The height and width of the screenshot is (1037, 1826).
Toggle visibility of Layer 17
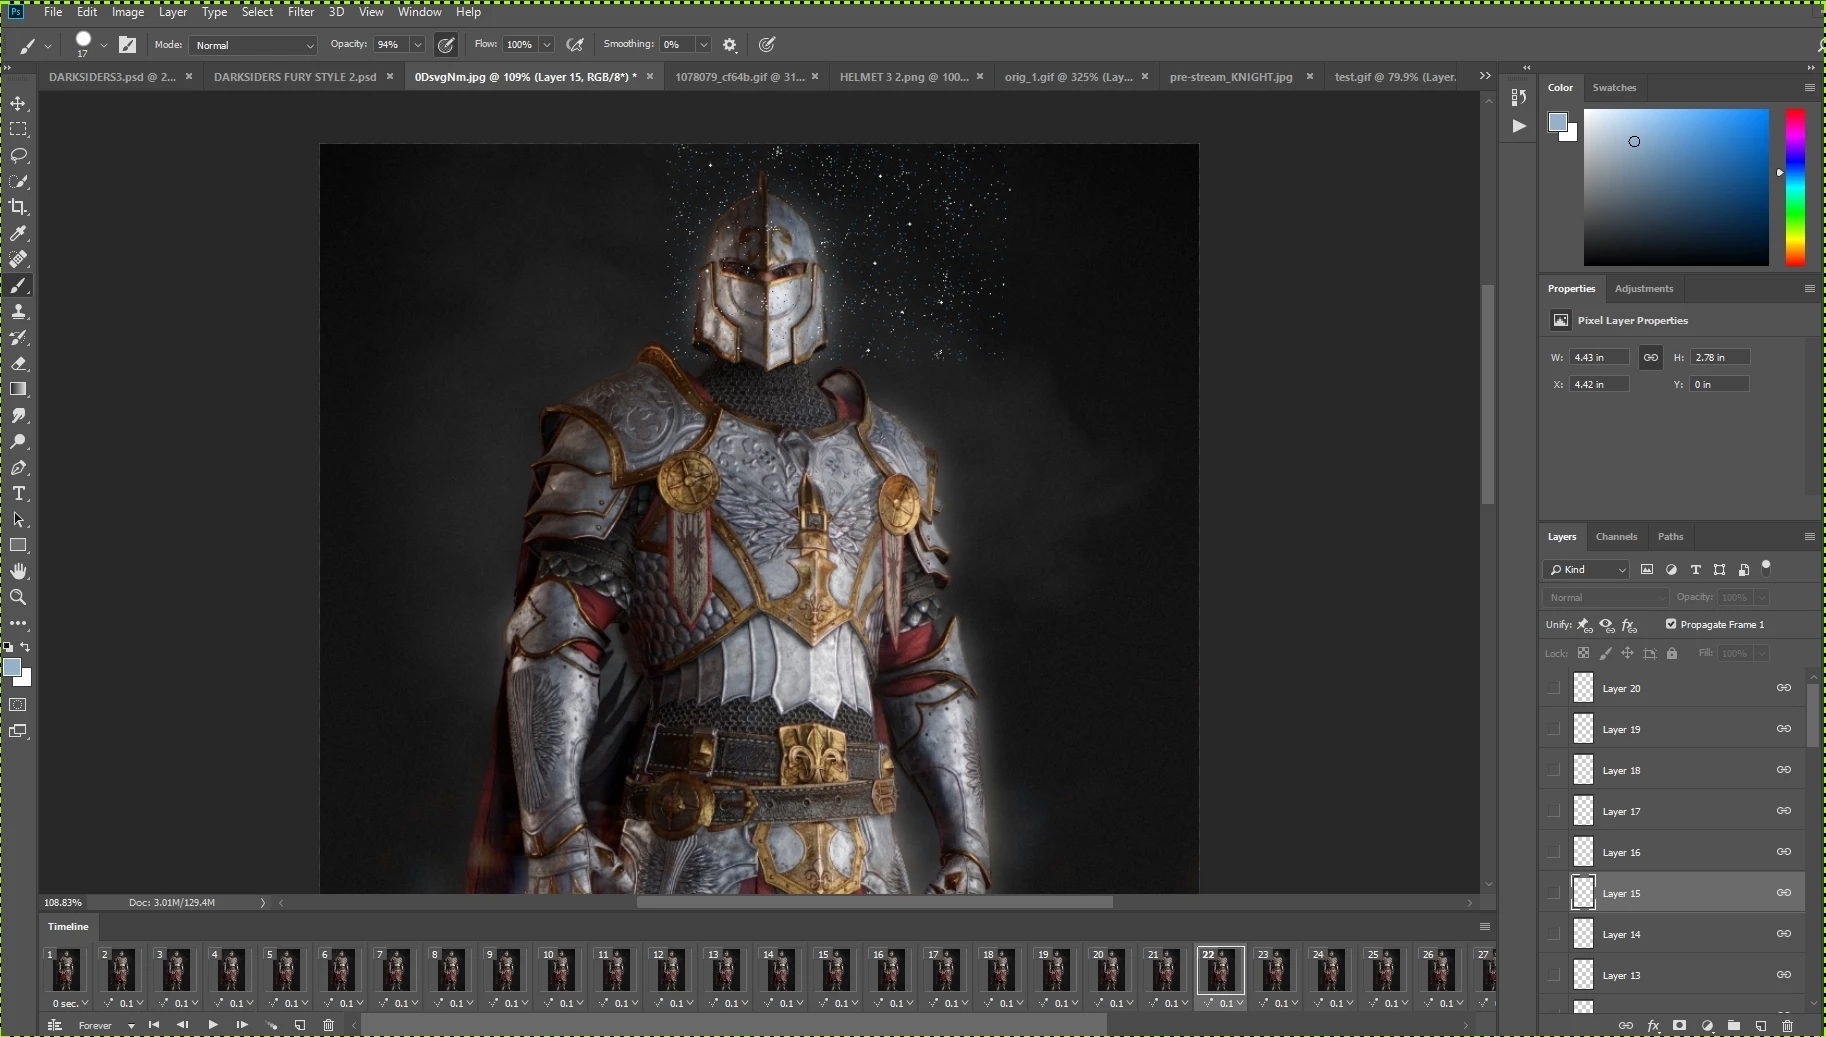point(1553,811)
